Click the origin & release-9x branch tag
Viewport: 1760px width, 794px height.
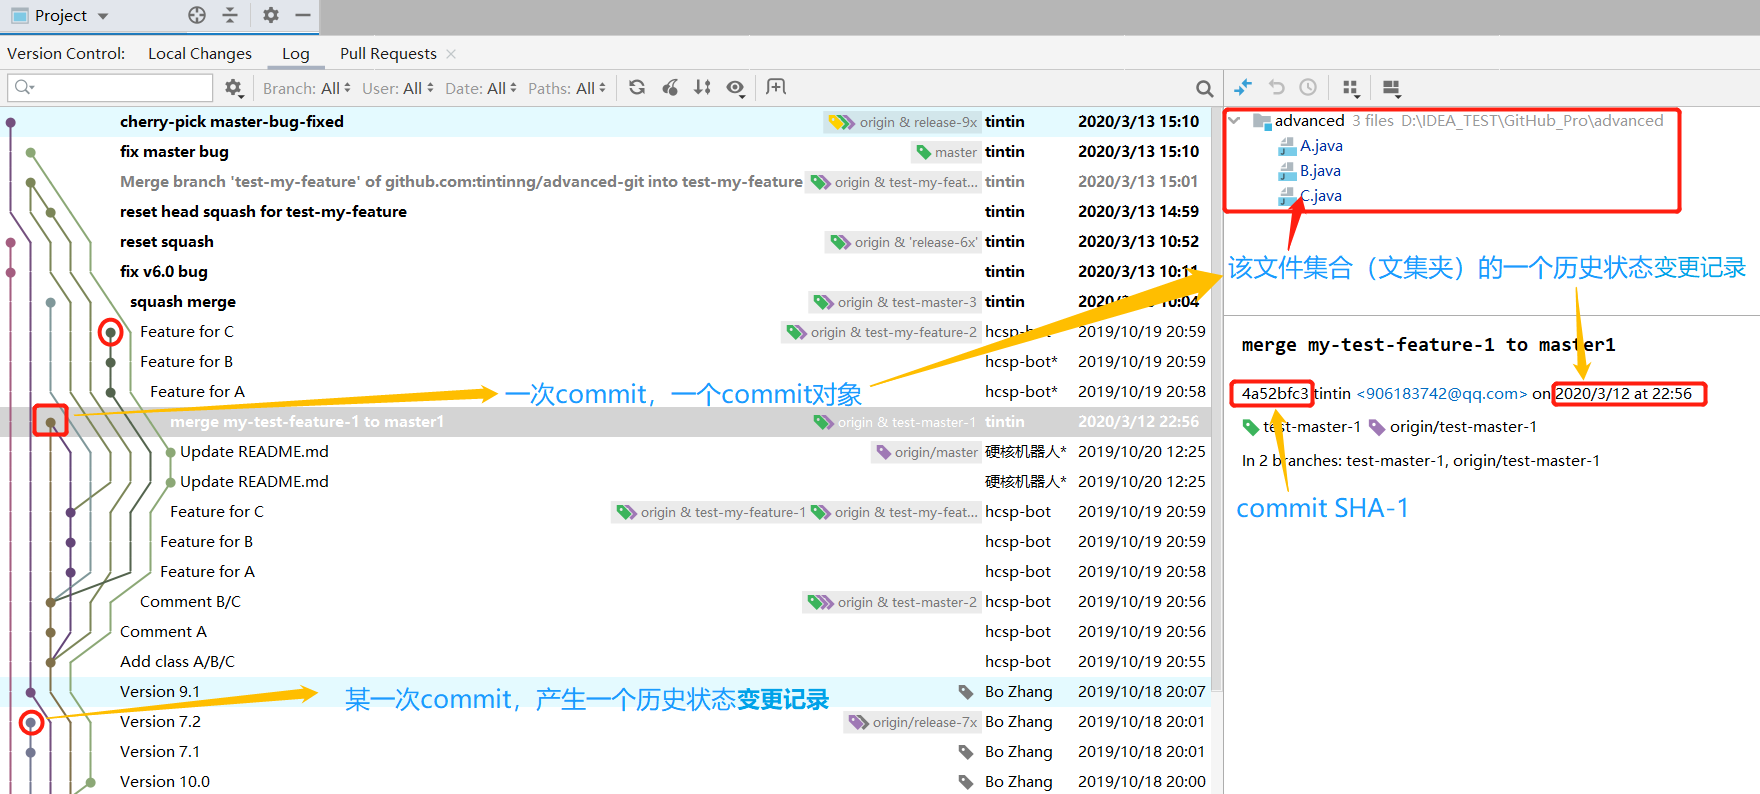(x=903, y=122)
